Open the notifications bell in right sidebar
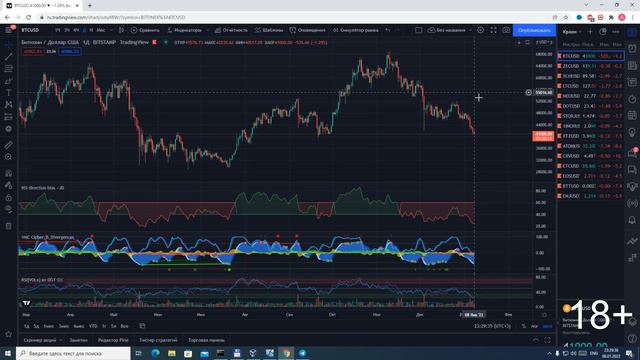Screen dimensions: 640x360 [632, 220]
